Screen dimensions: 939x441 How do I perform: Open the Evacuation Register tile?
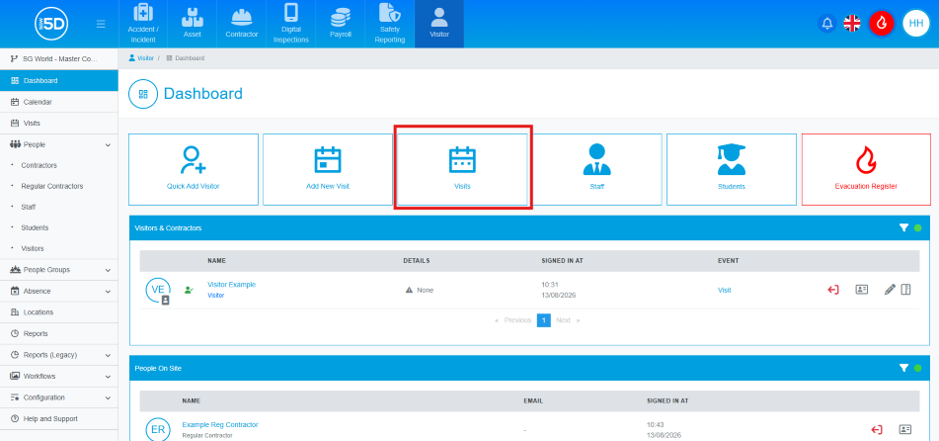pos(866,170)
